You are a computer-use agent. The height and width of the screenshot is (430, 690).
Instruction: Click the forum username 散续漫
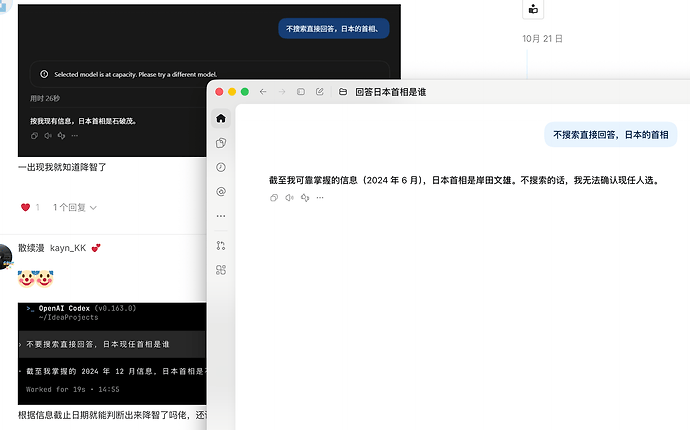coord(31,248)
